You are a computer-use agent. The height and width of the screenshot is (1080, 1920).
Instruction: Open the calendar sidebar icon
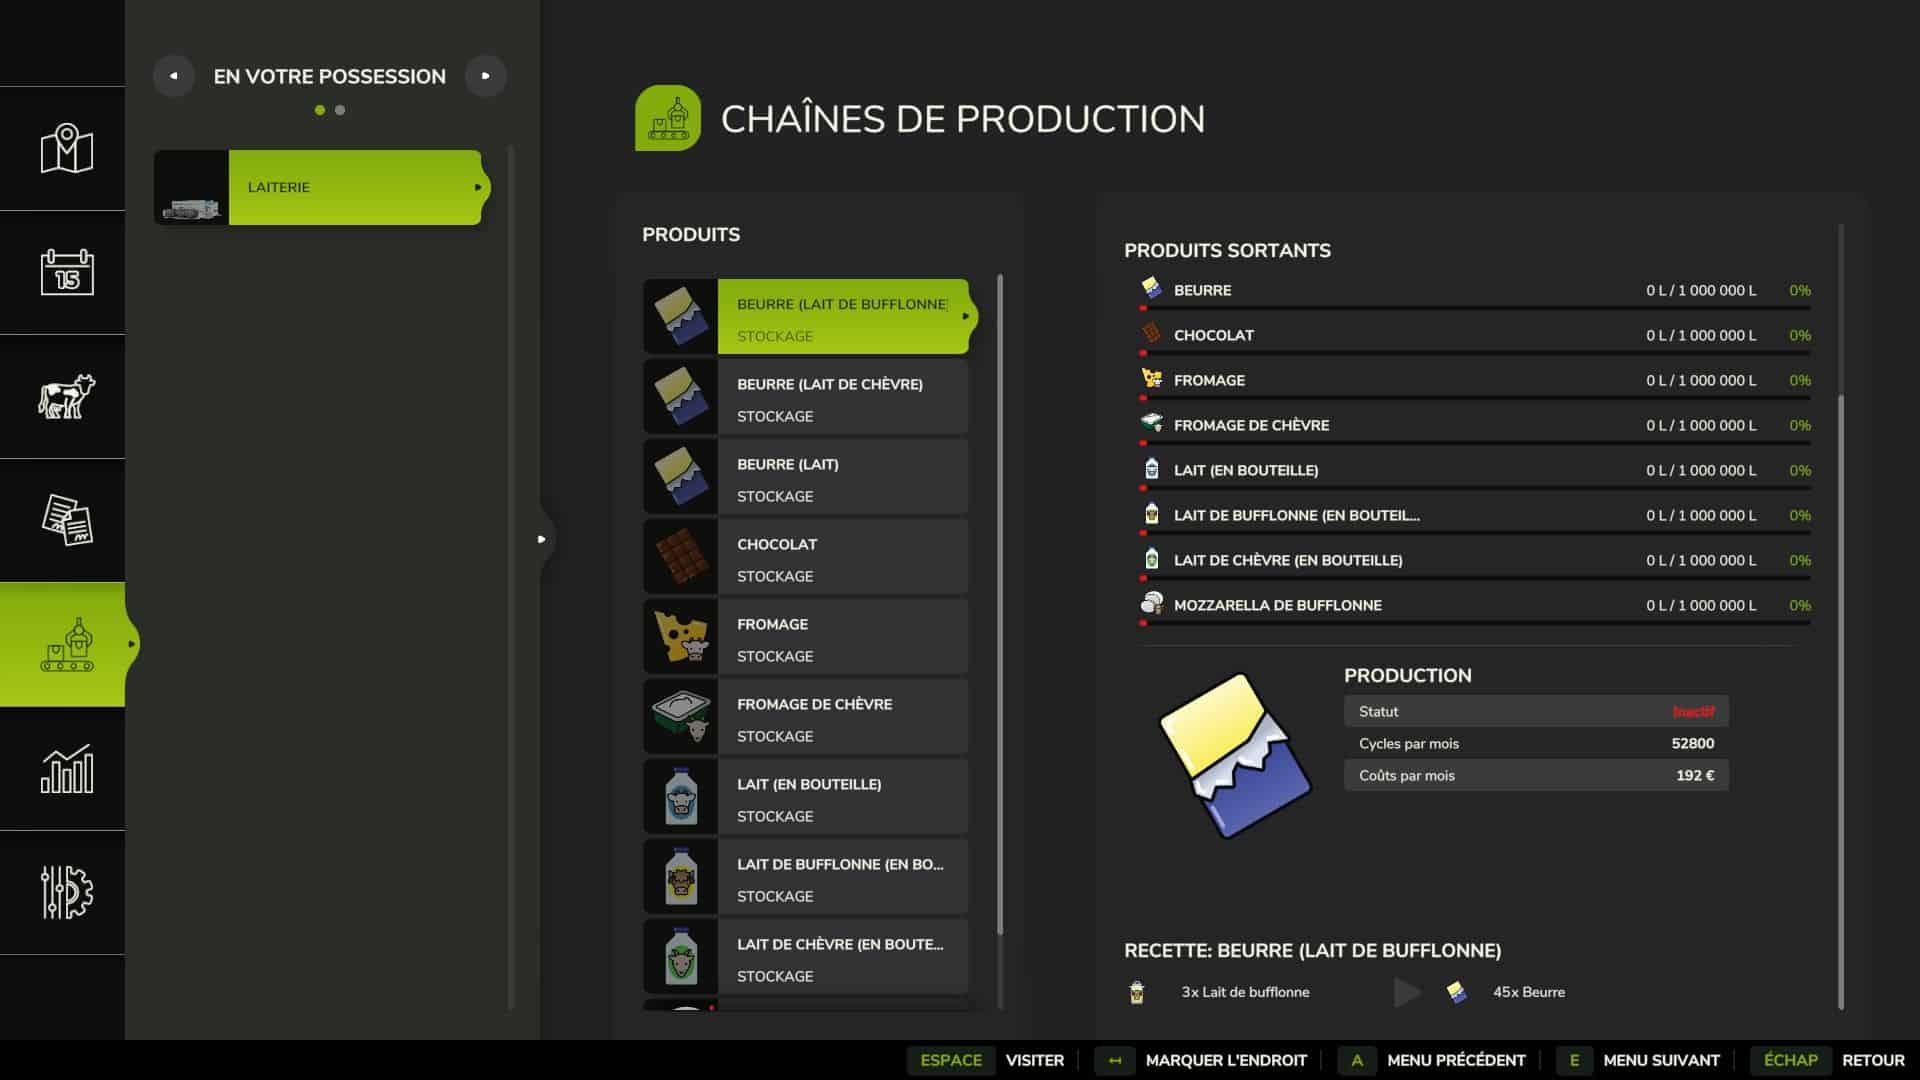(66, 272)
